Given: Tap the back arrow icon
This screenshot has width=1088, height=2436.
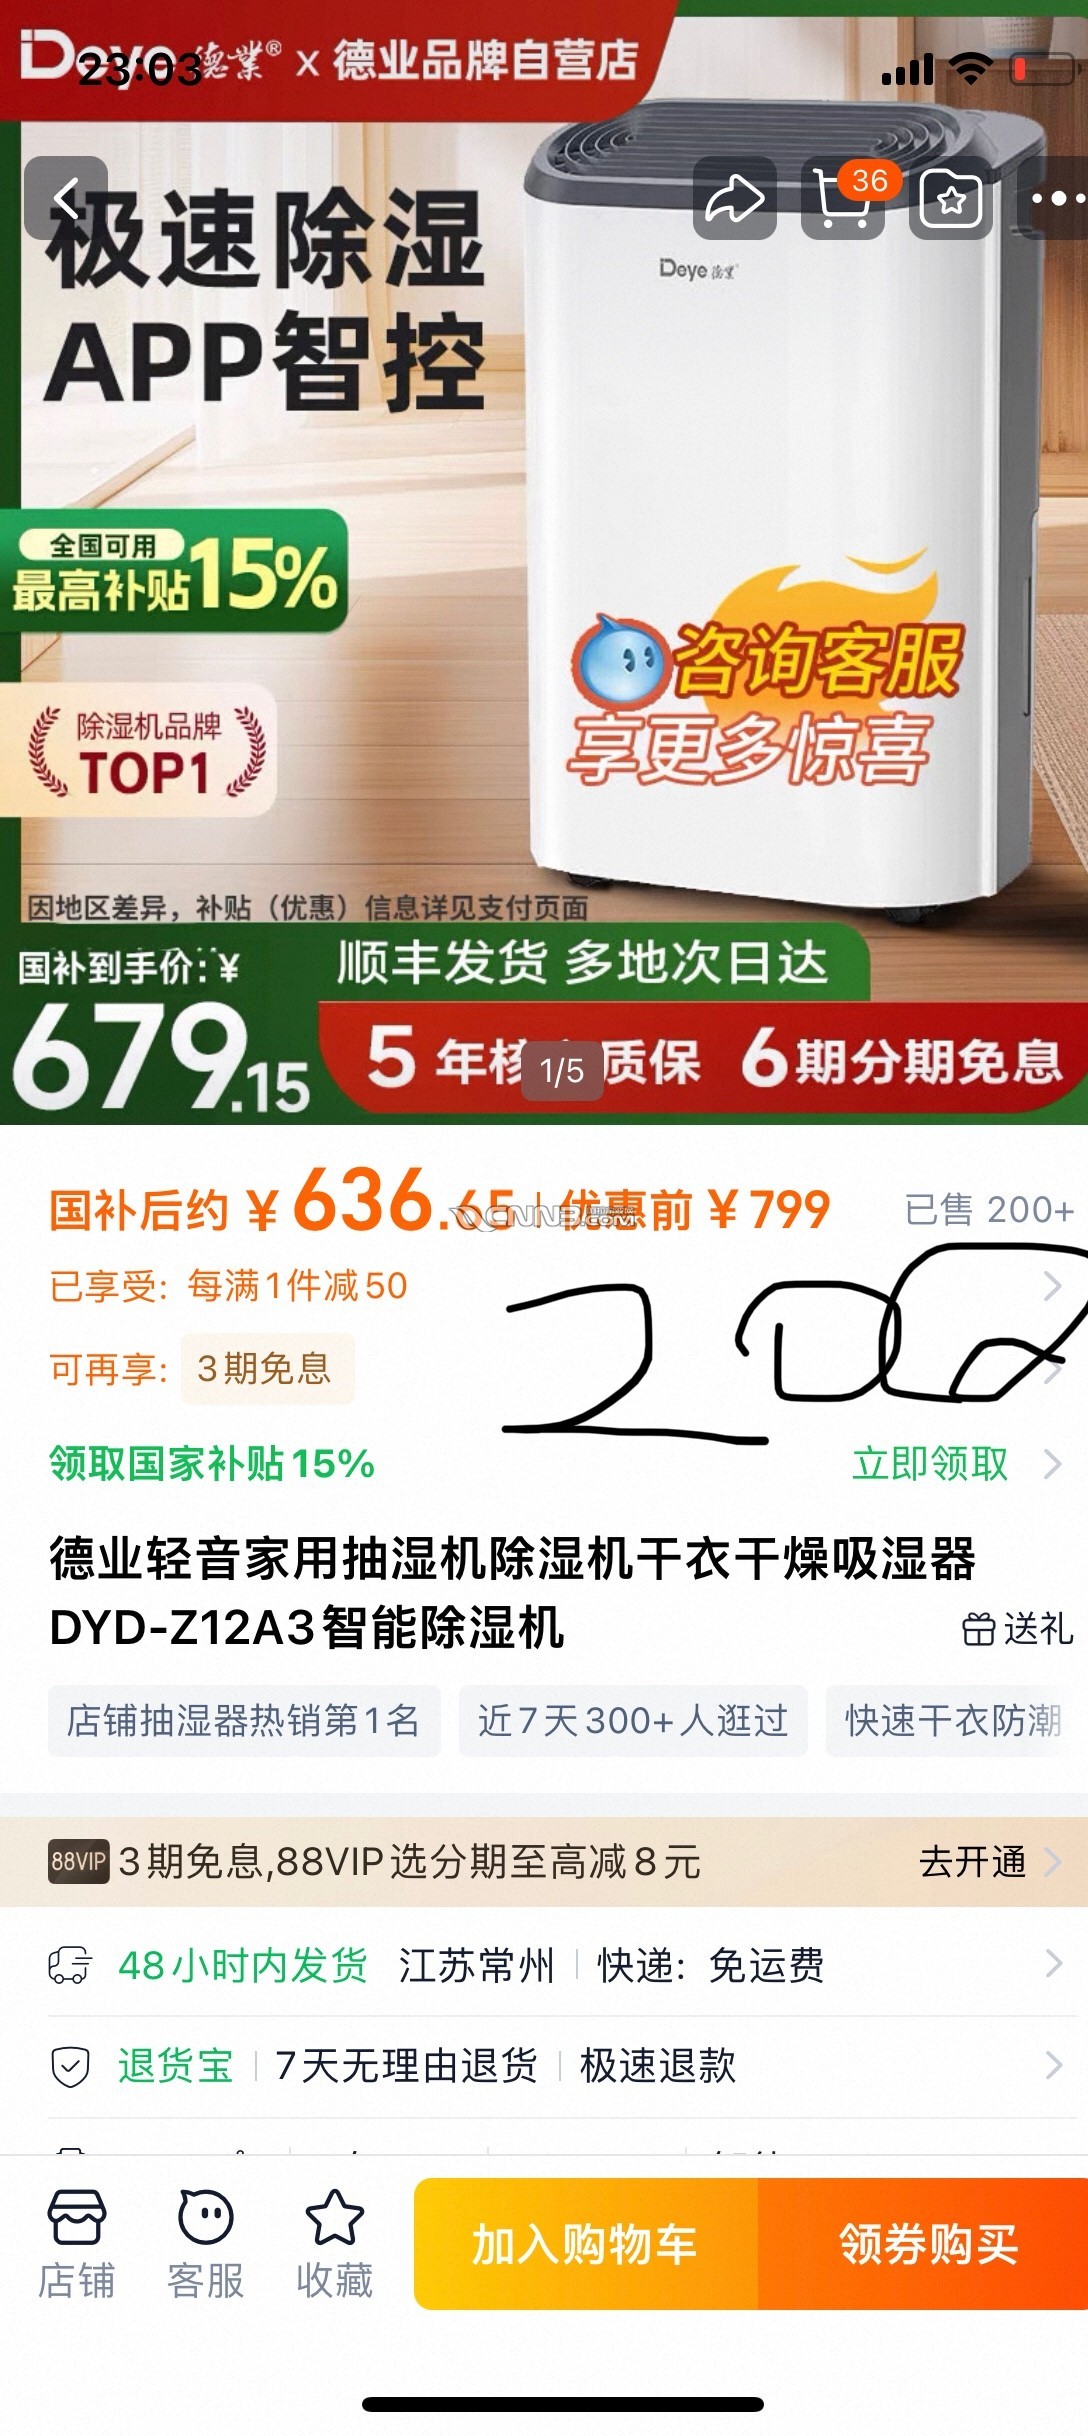Looking at the screenshot, I should (66, 198).
